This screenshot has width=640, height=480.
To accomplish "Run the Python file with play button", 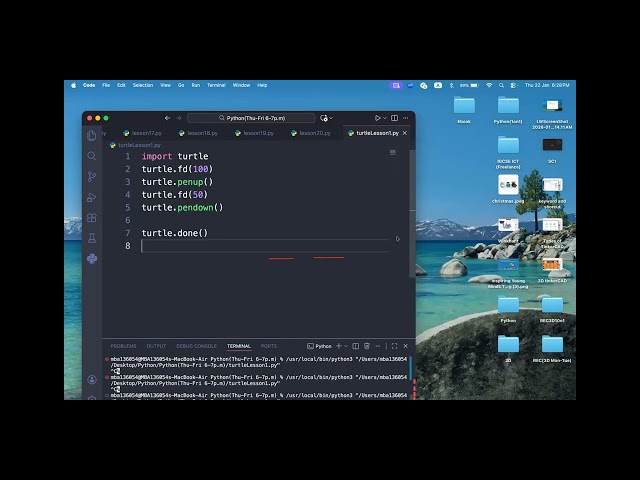I will (378, 118).
